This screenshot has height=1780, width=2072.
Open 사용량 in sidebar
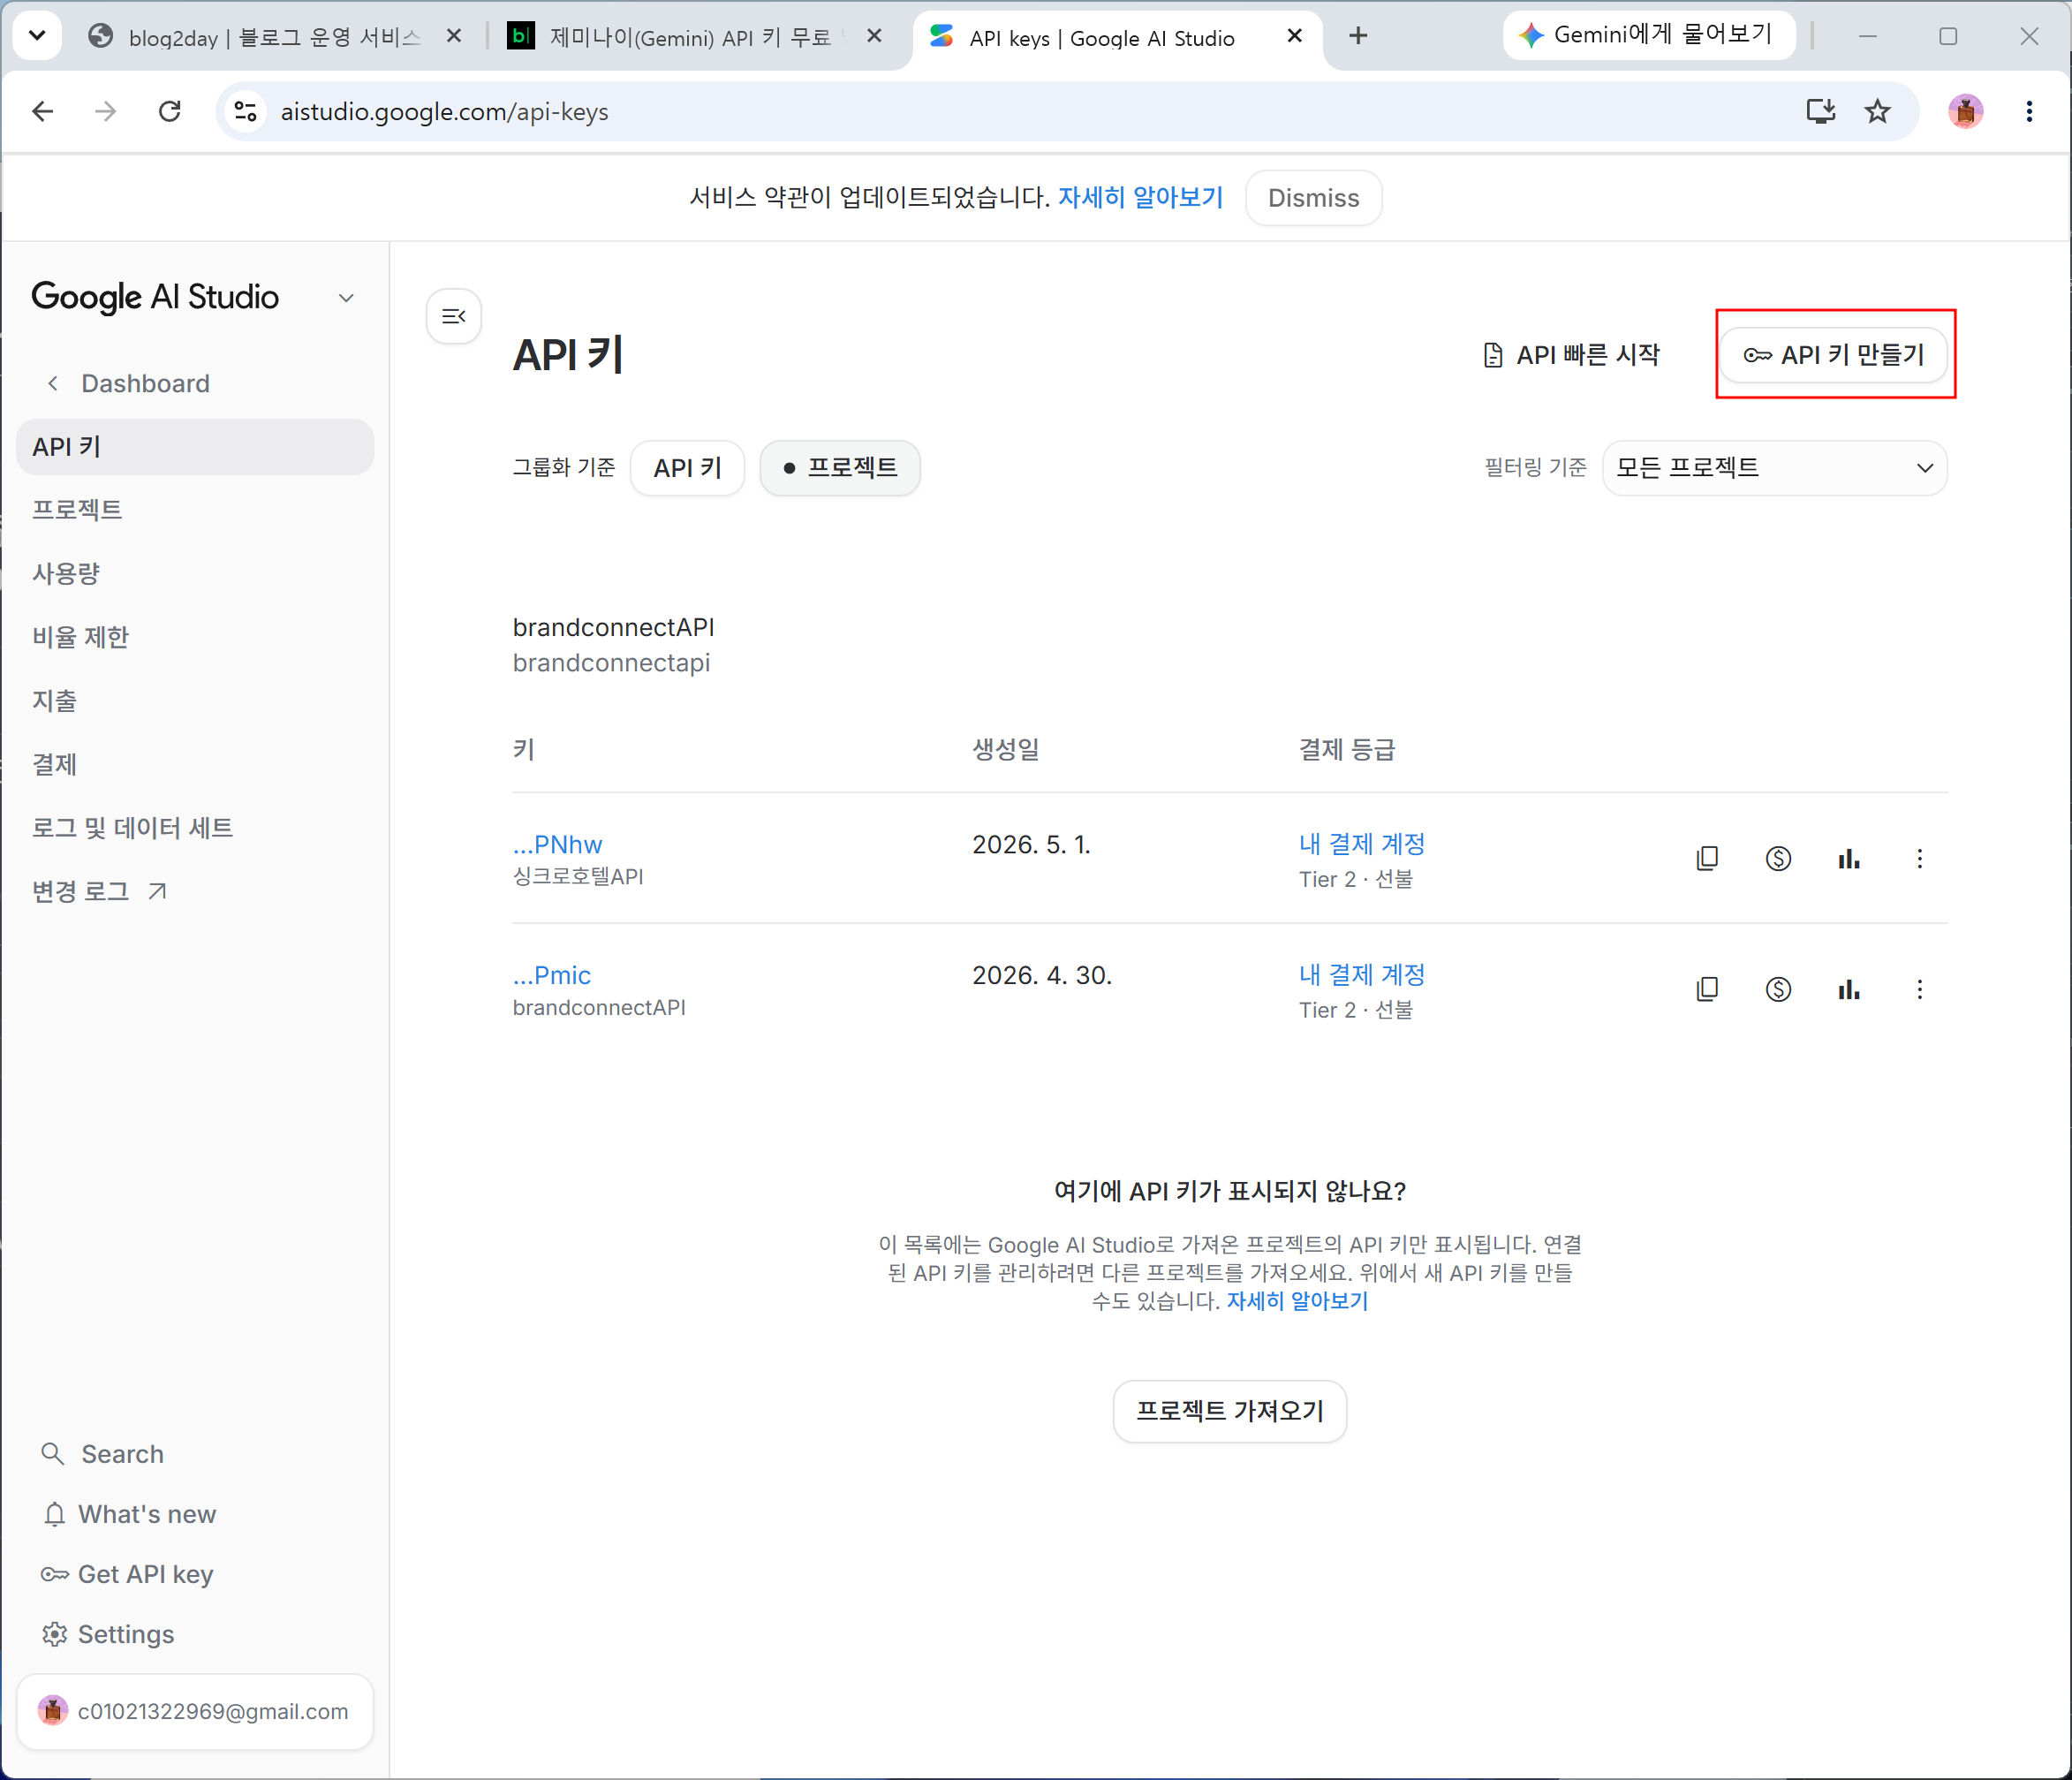66,573
